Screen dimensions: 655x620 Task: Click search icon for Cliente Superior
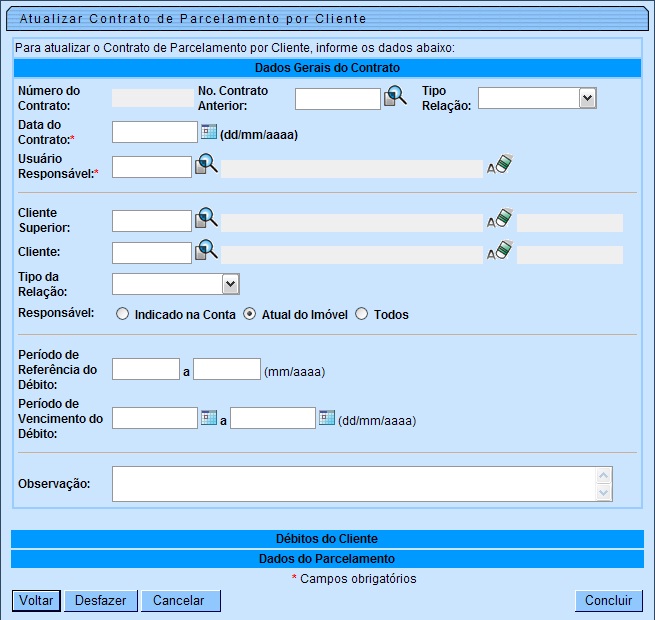(x=206, y=221)
